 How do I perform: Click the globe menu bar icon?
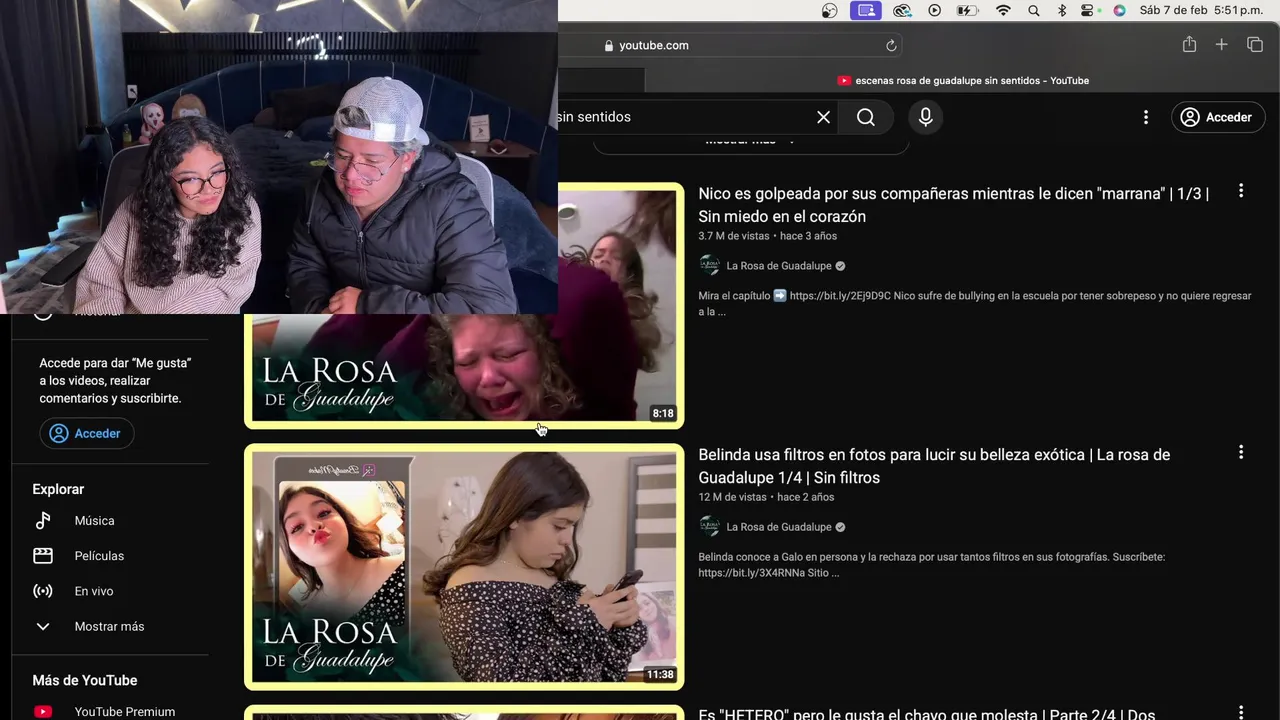click(x=830, y=10)
